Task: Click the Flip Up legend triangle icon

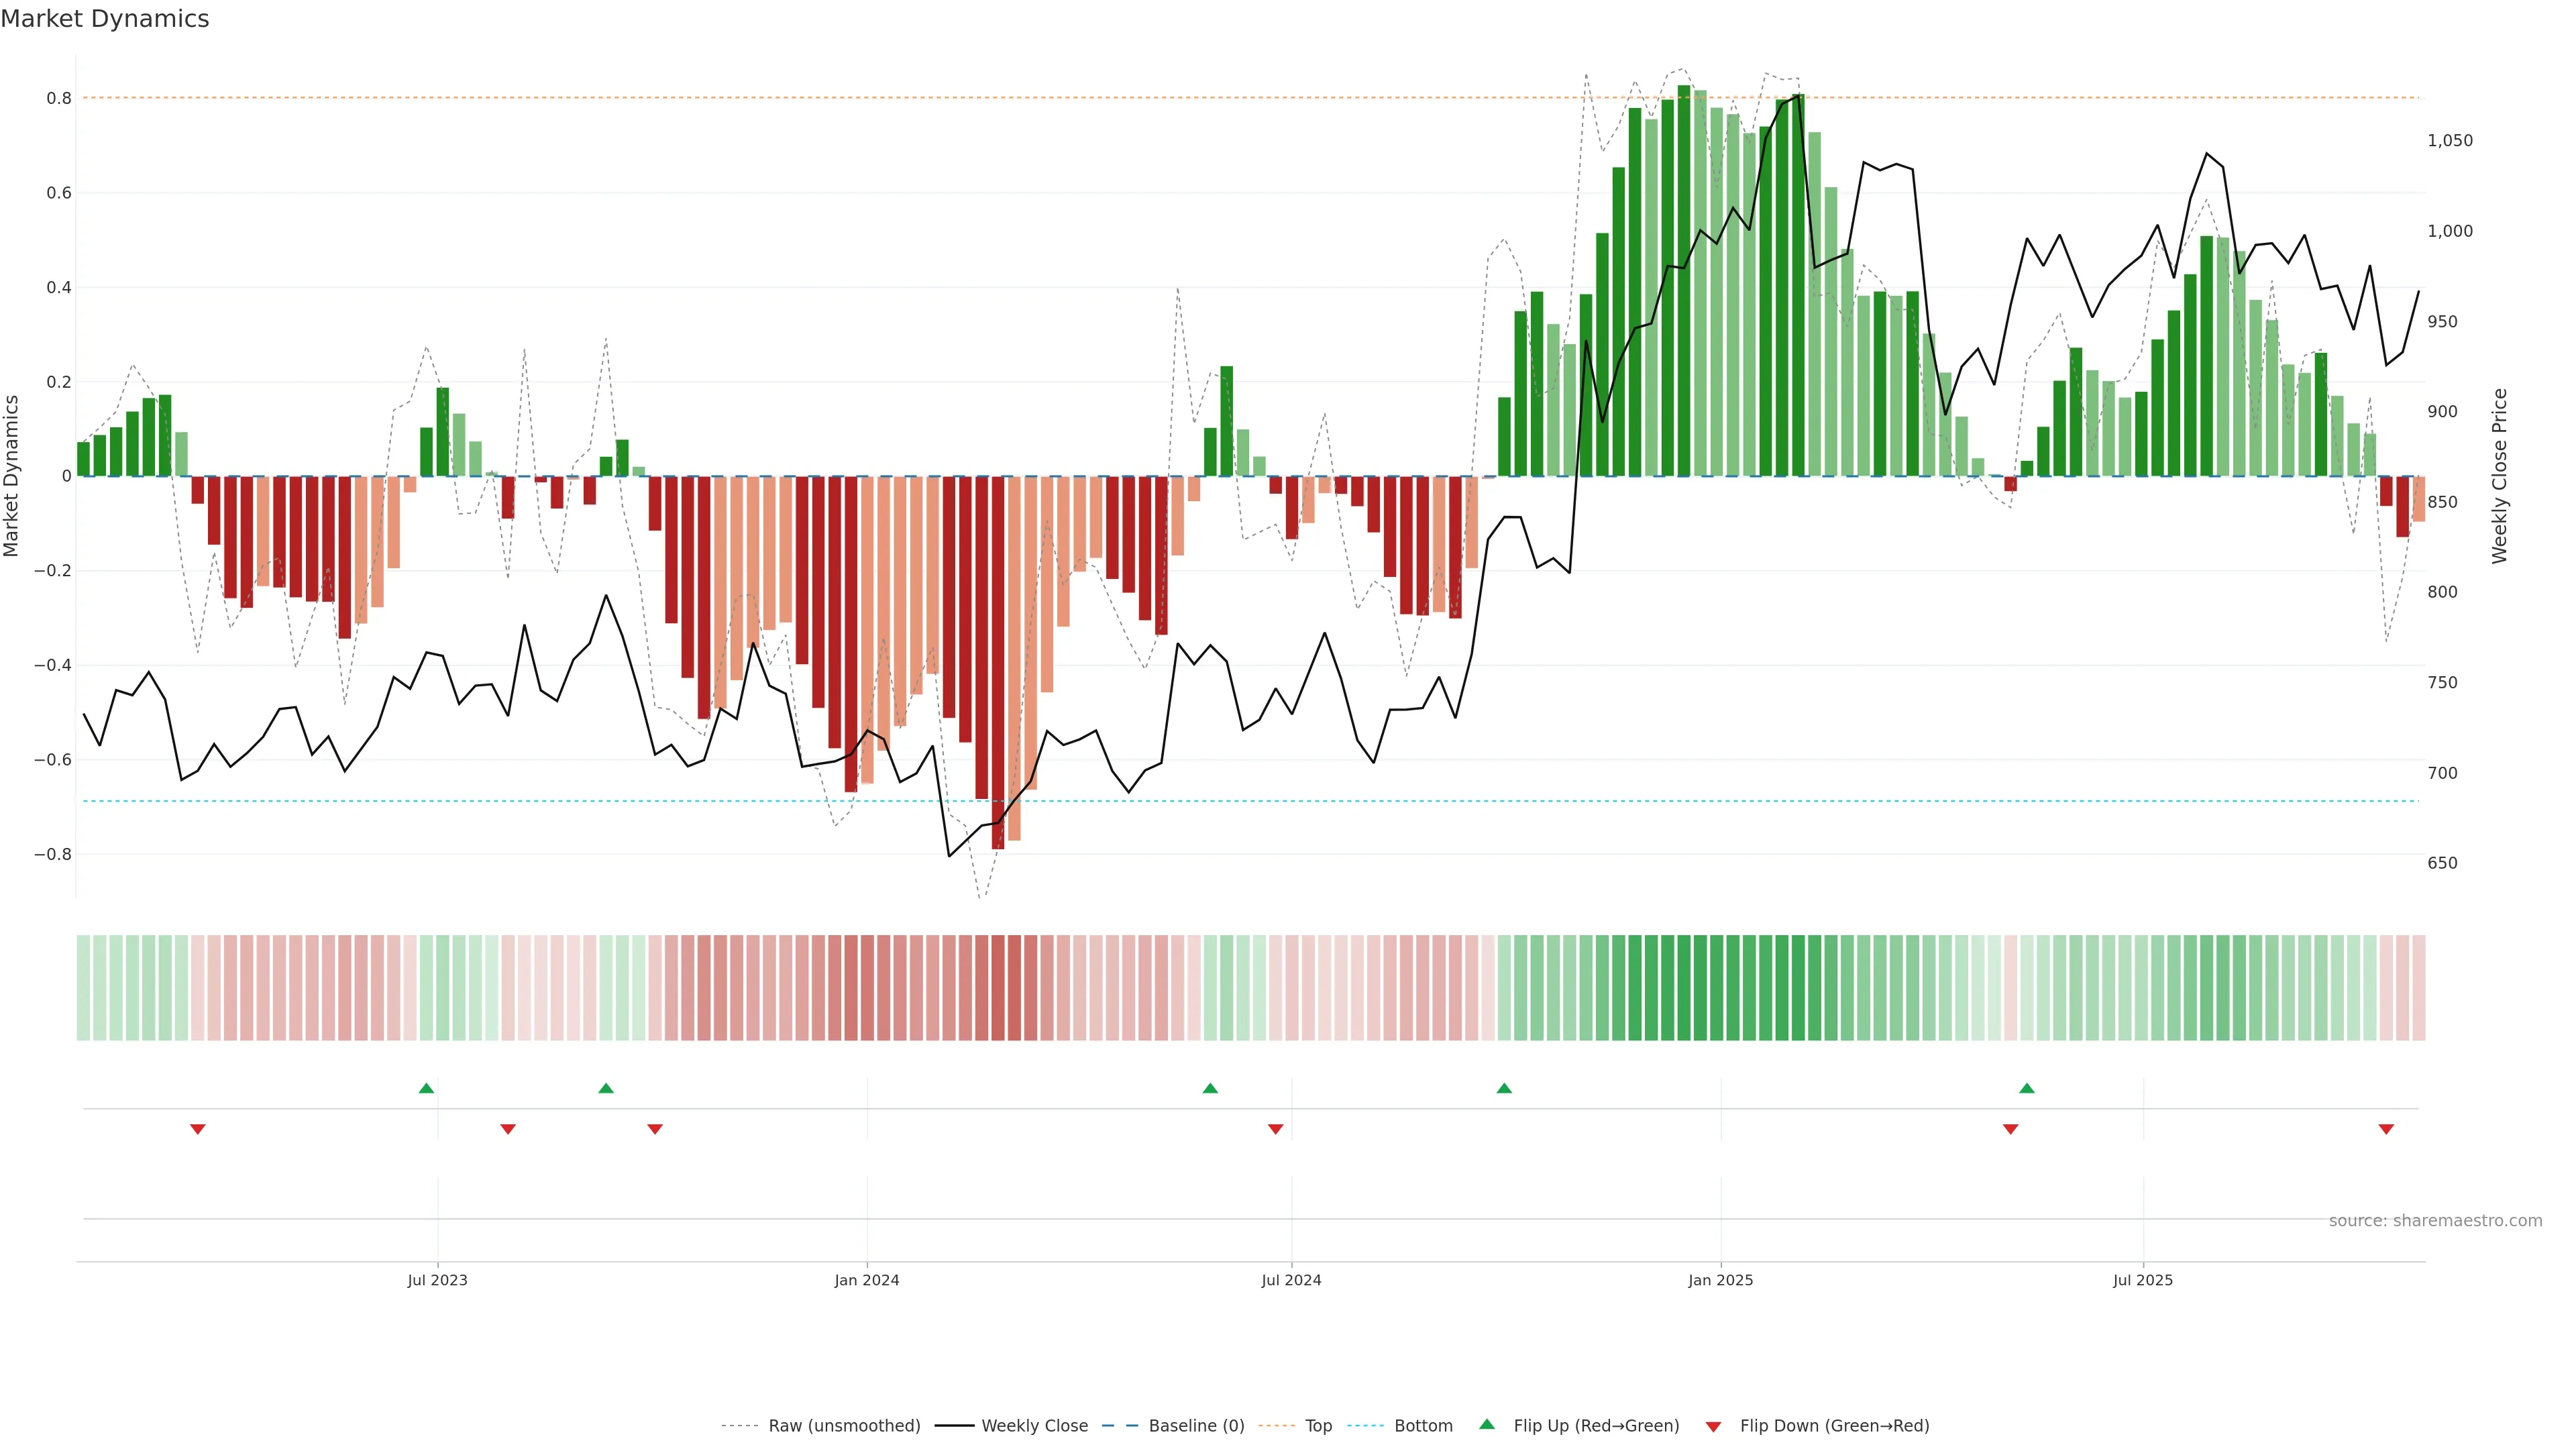Action: click(x=1487, y=1424)
